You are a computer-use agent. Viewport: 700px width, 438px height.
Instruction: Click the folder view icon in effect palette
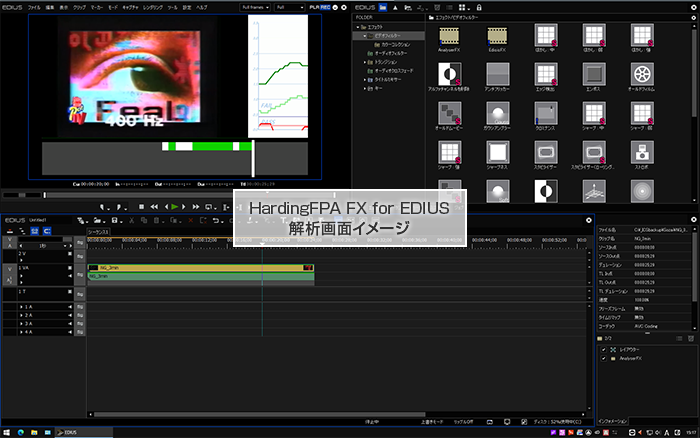point(383,8)
